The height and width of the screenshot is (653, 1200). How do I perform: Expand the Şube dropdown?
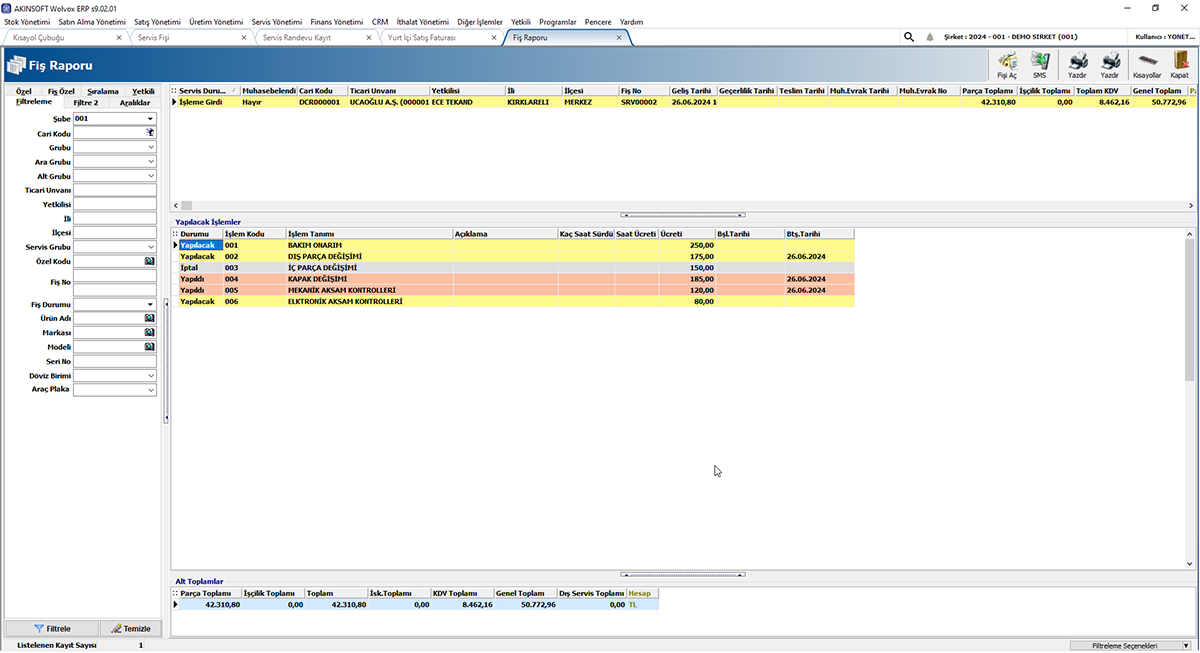(x=150, y=118)
